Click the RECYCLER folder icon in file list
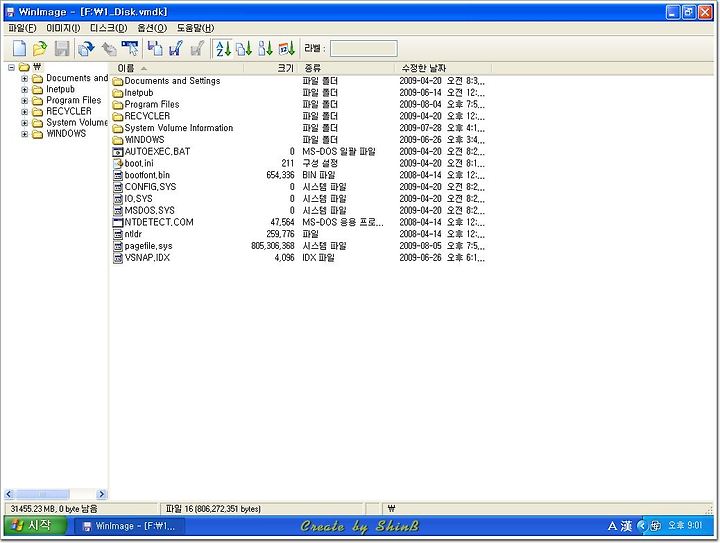720x543 pixels. 118,117
